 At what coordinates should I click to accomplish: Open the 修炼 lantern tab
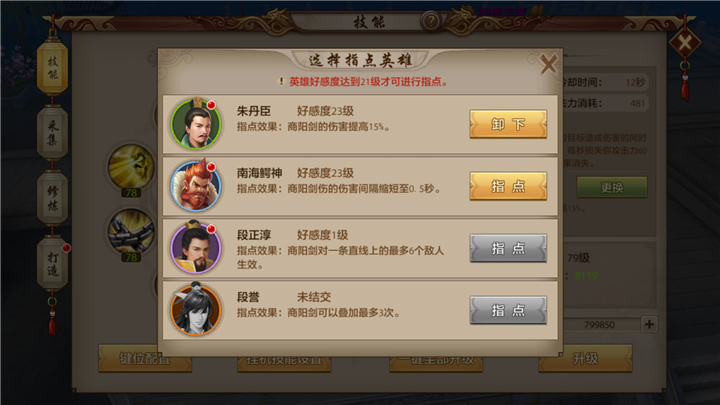click(x=52, y=198)
